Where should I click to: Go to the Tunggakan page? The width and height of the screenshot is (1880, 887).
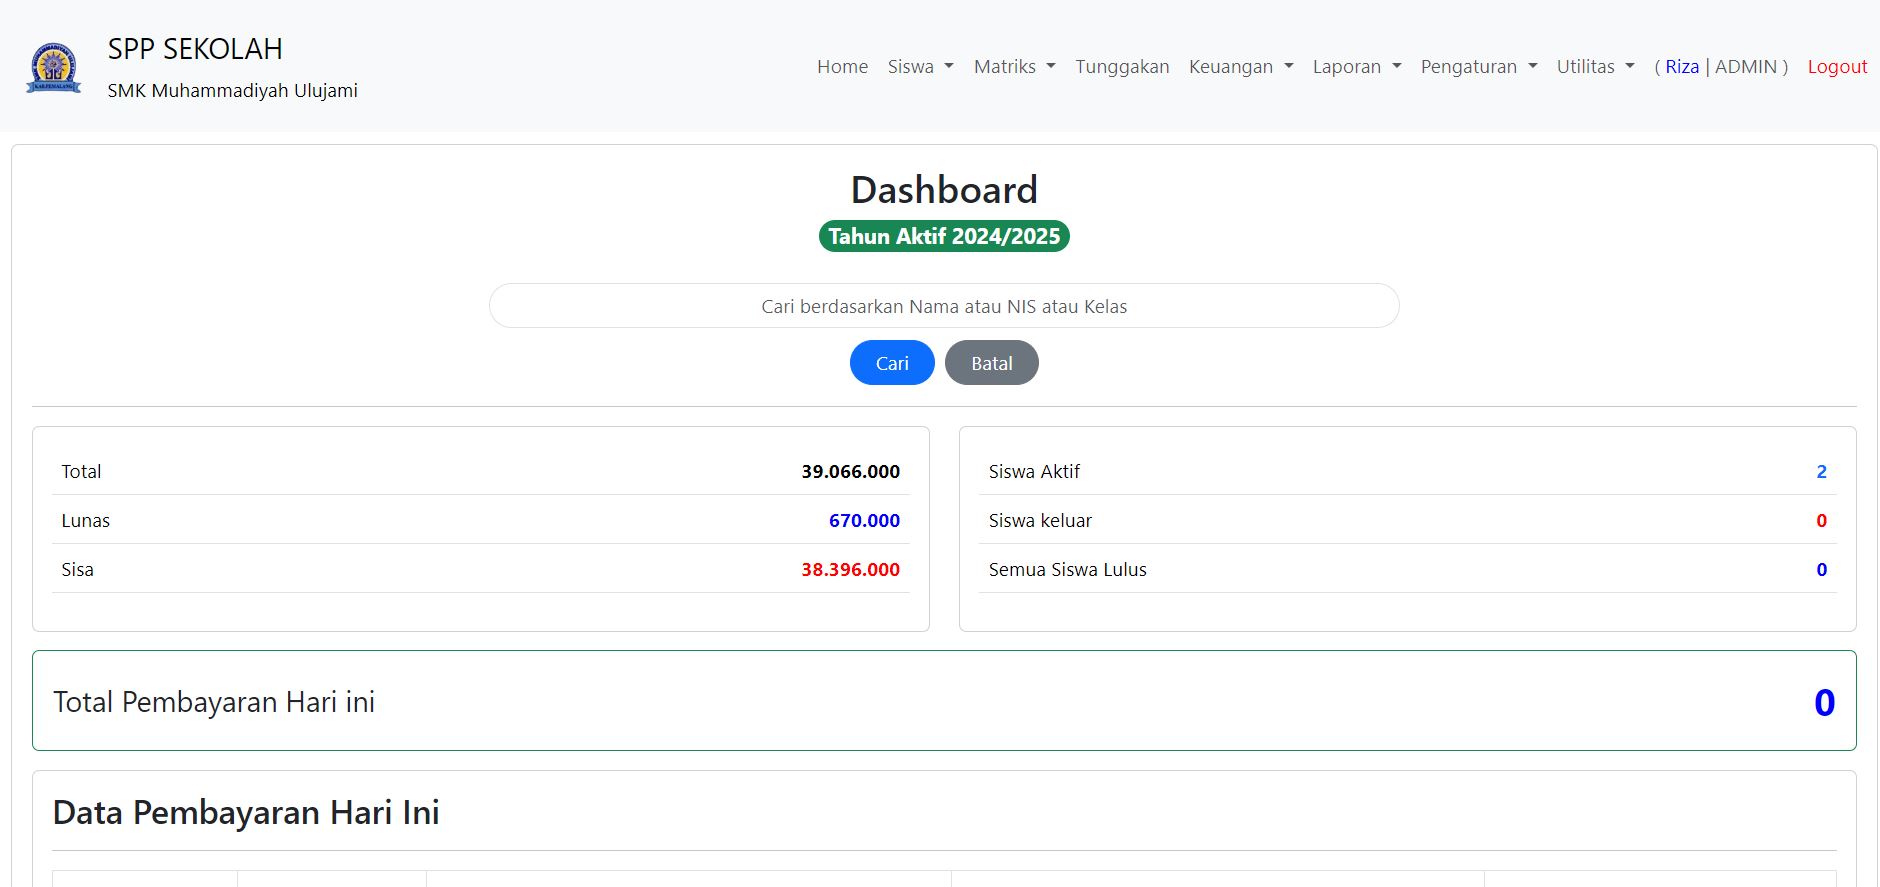[x=1122, y=67]
